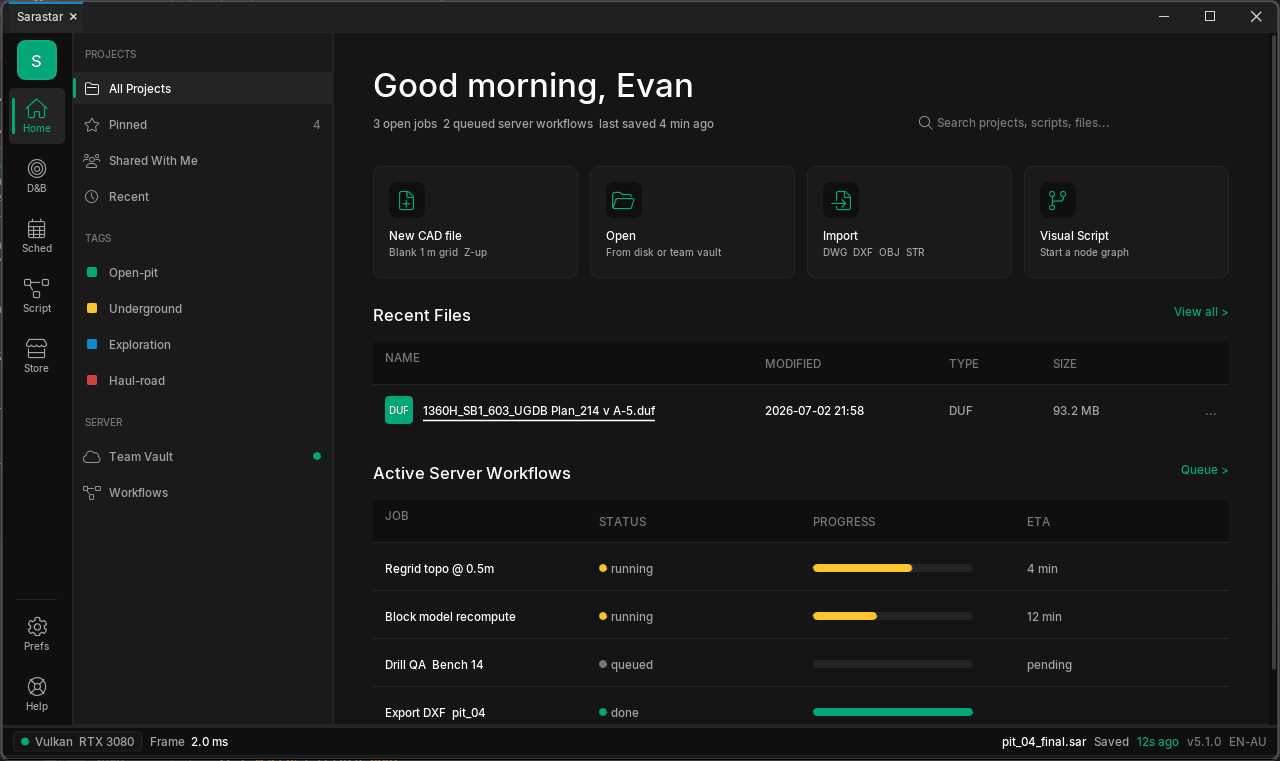Screen dimensions: 1280x761
Task: Click the Open folder card icon
Action: coord(624,200)
